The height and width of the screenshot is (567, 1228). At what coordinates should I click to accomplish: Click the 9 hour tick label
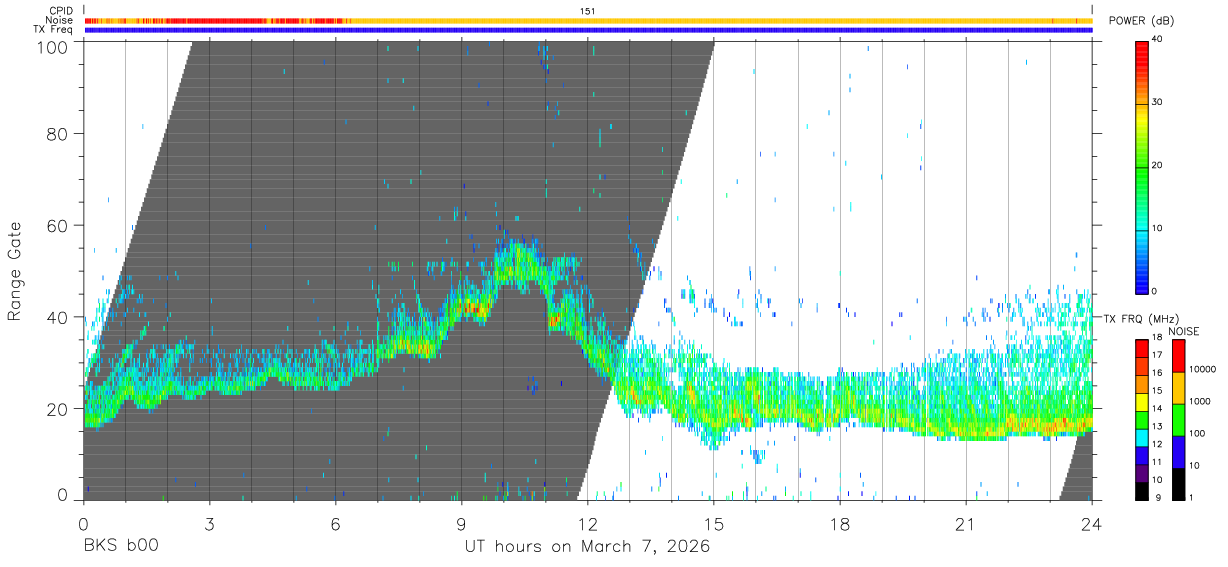(x=461, y=523)
